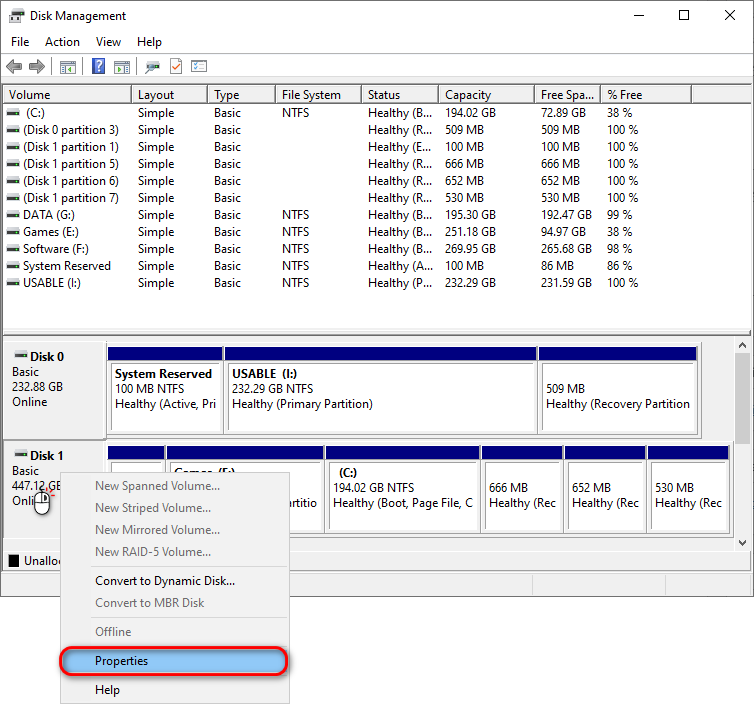The height and width of the screenshot is (704, 754).
Task: Choose Convert to Dynamic Disk option
Action: (164, 581)
